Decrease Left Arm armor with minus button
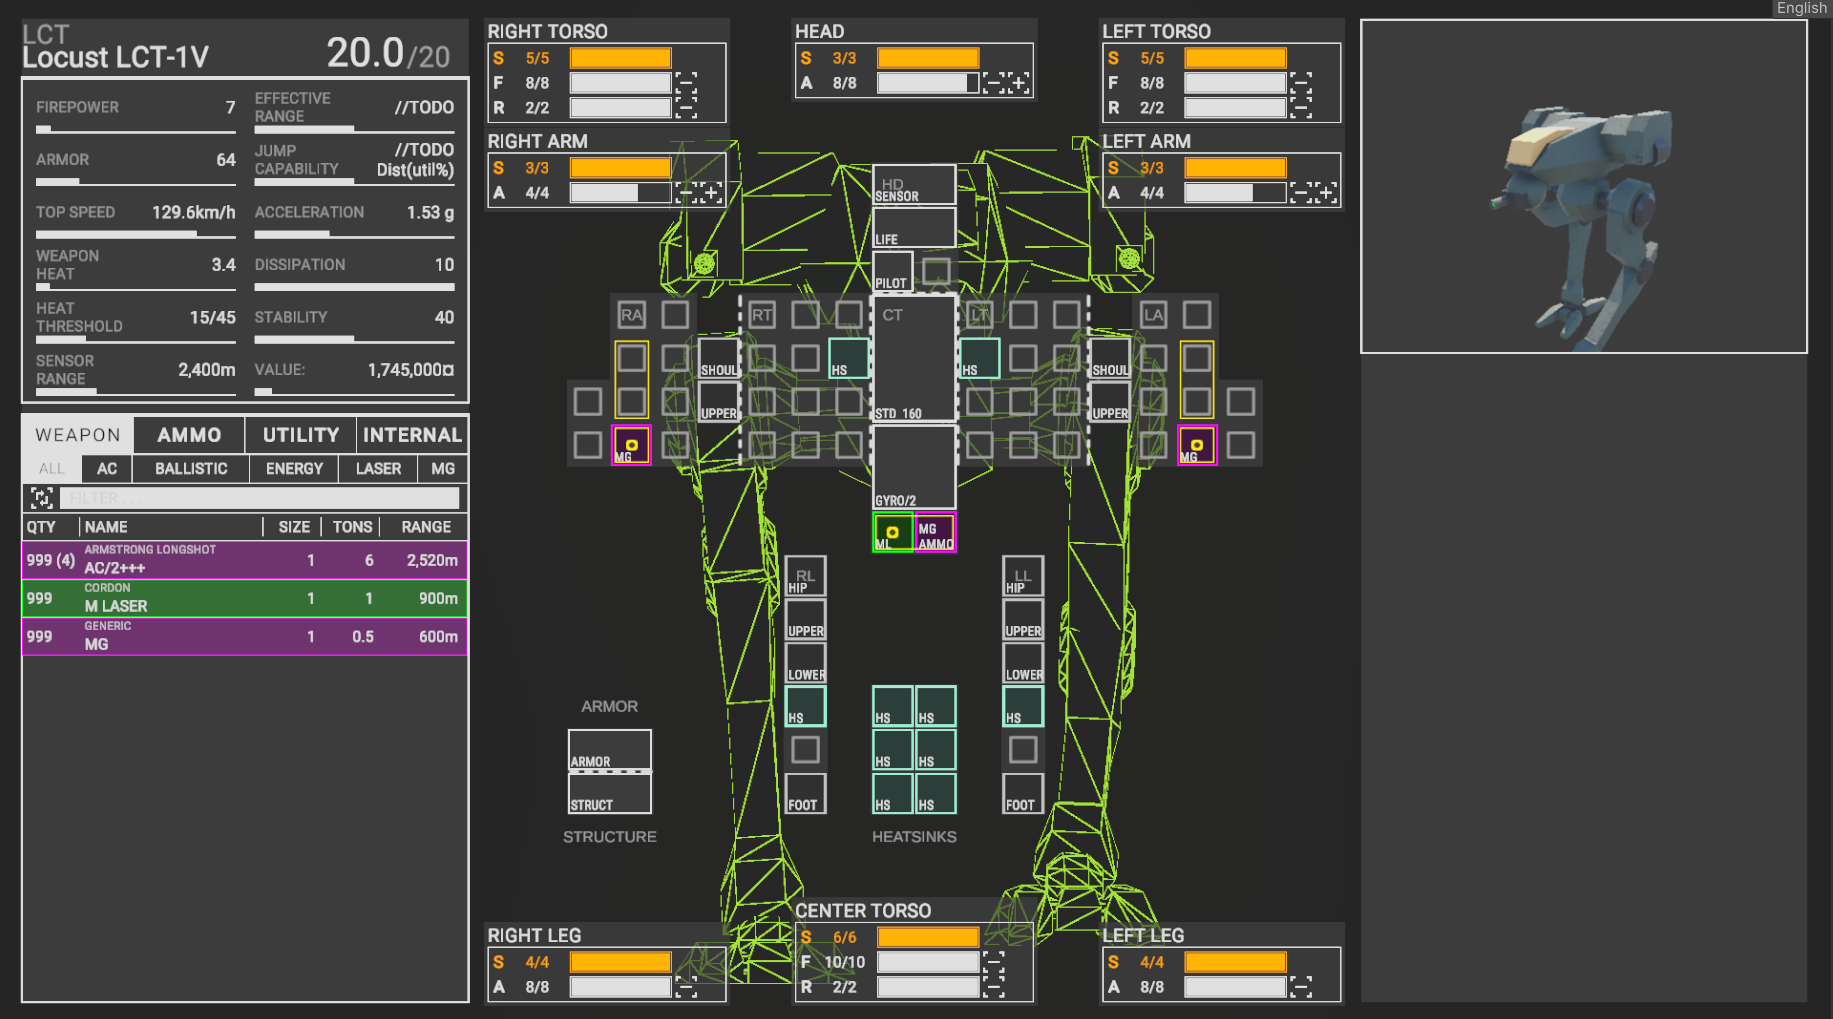Screen dimensions: 1833x1019 [x=1301, y=193]
